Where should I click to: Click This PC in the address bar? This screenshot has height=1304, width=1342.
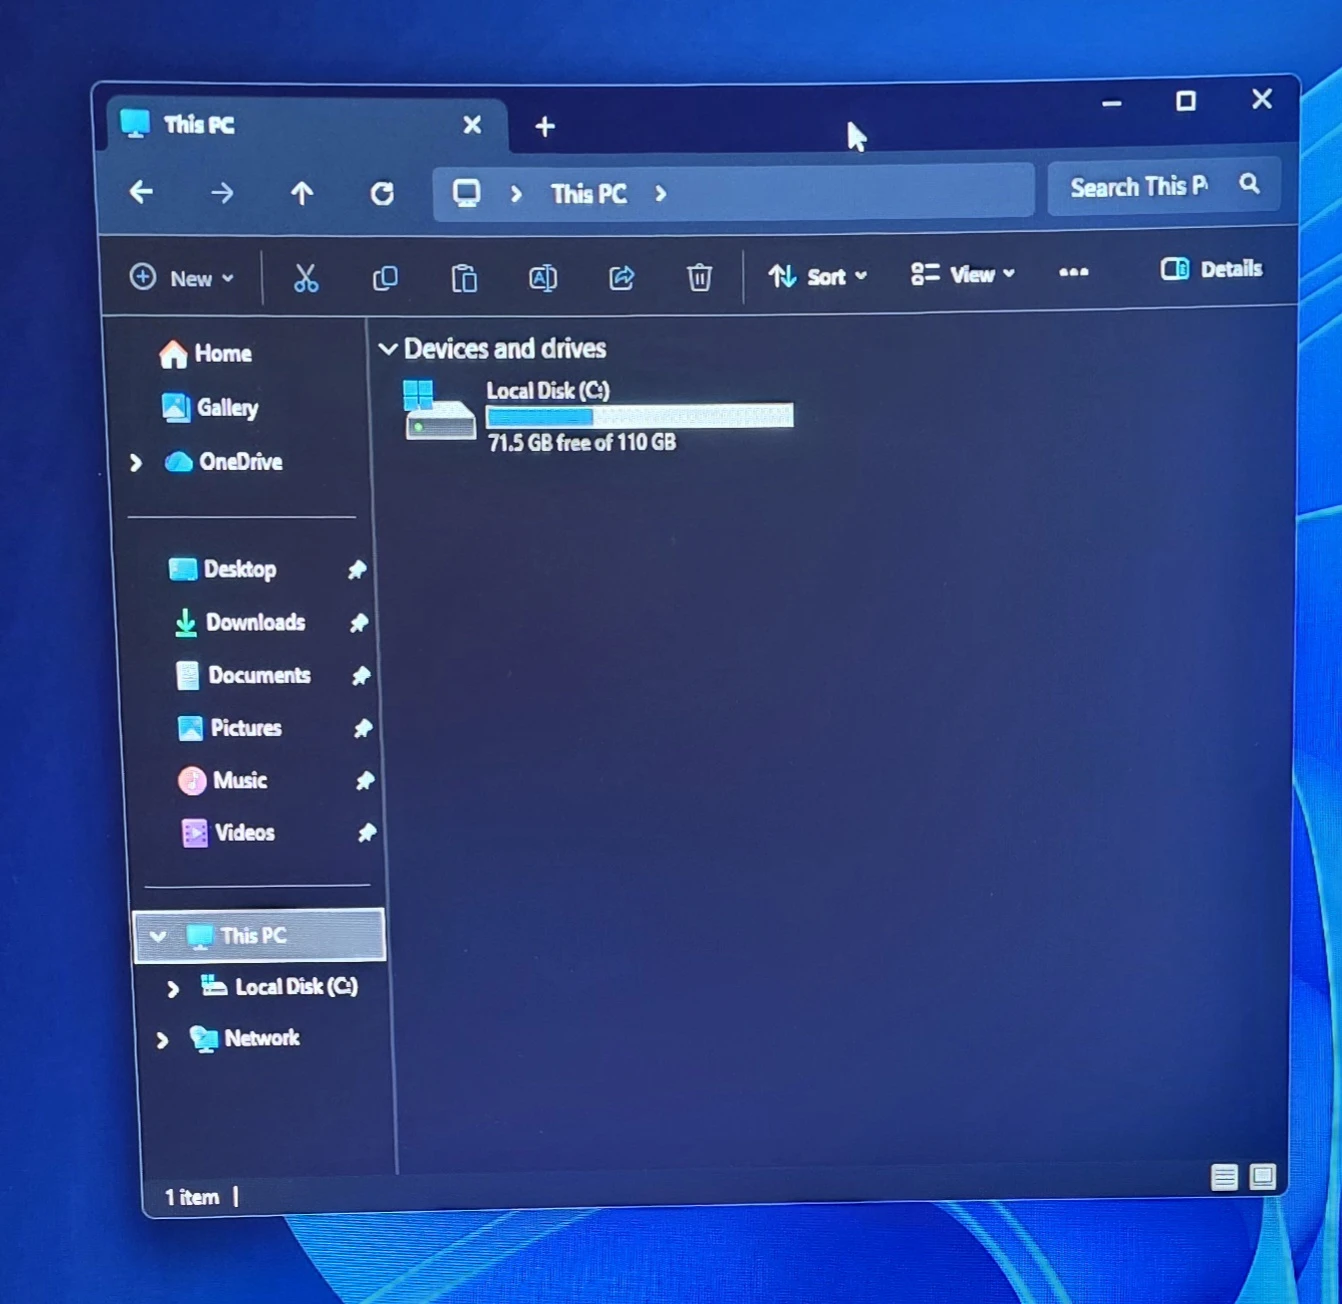pos(589,194)
